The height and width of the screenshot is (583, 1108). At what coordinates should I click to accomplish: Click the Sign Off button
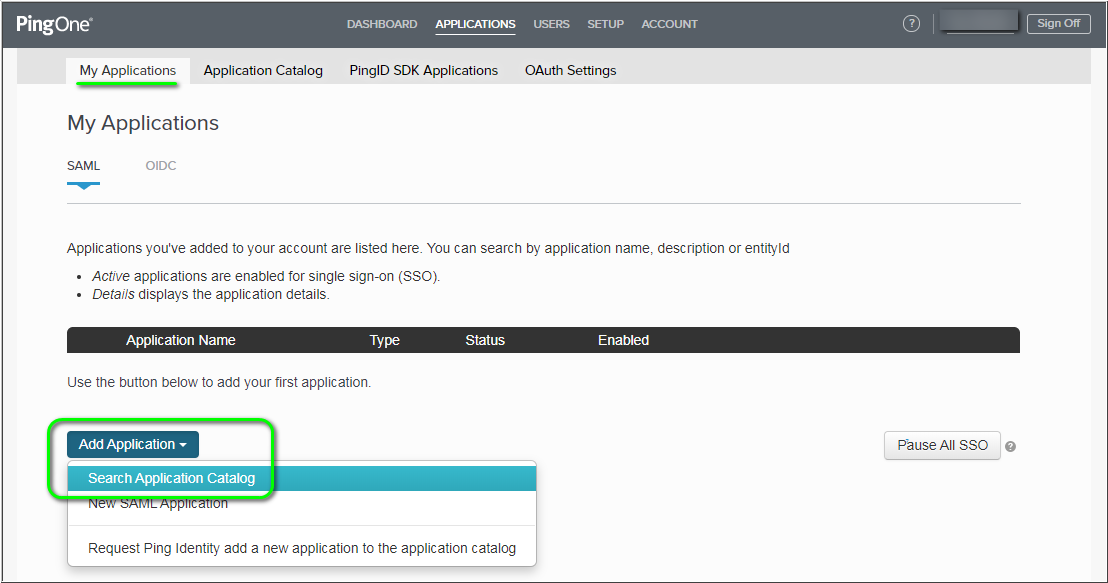click(x=1058, y=24)
